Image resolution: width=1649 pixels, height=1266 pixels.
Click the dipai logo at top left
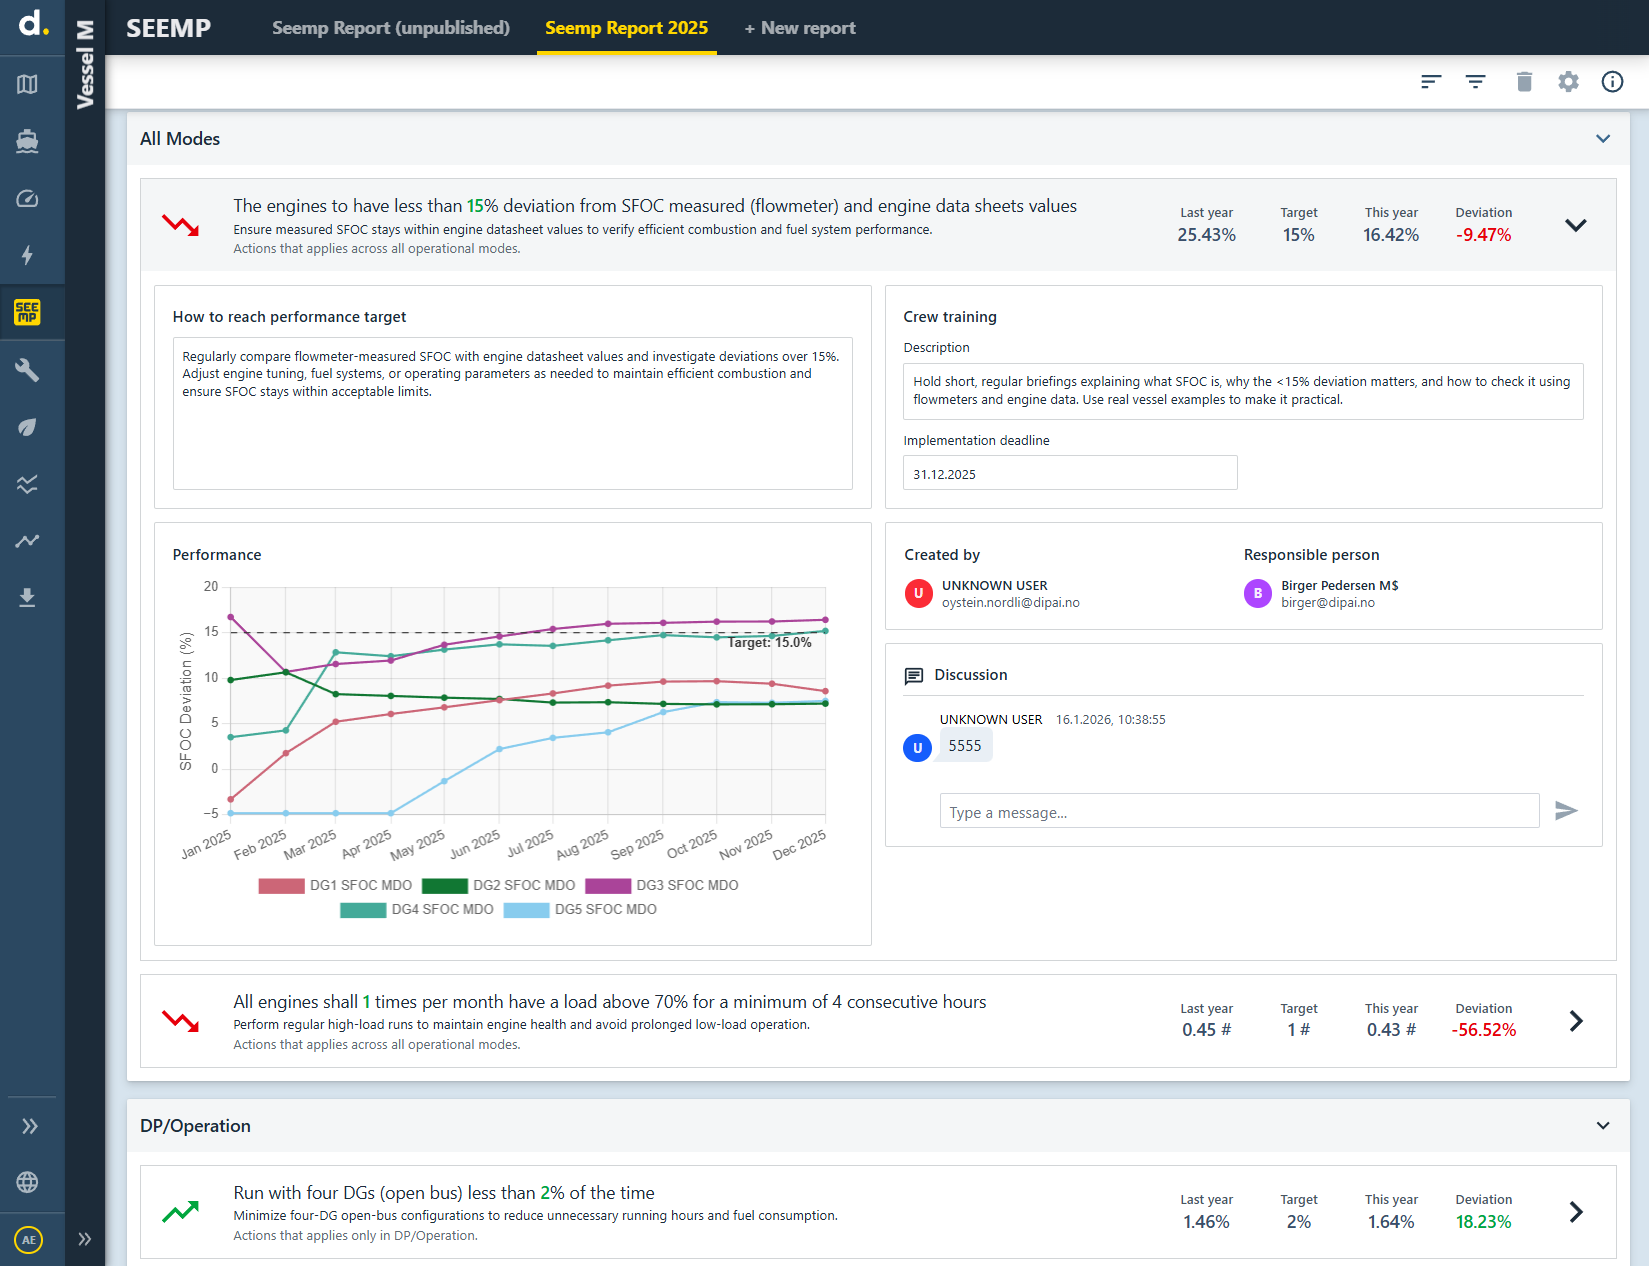(33, 23)
